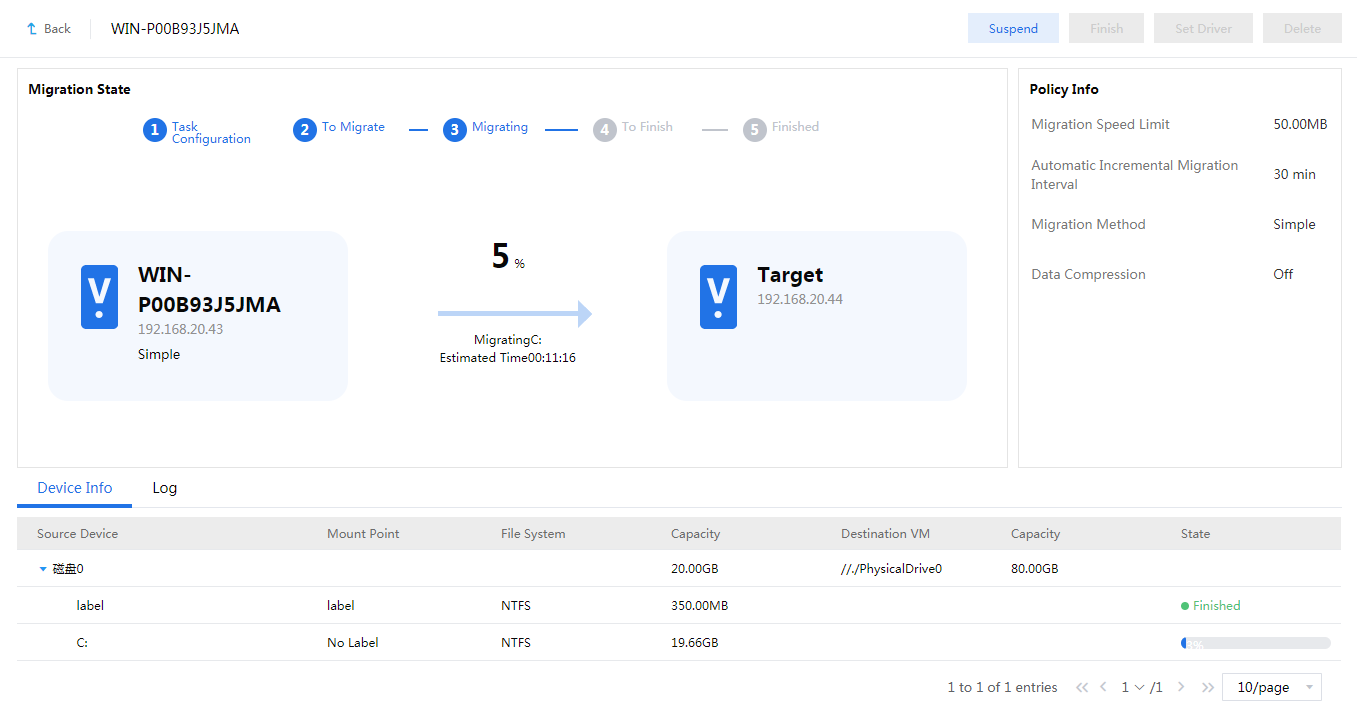Click the source server WIN-P00B93J5JMA icon
1357x724 pixels.
pyautogui.click(x=99, y=297)
